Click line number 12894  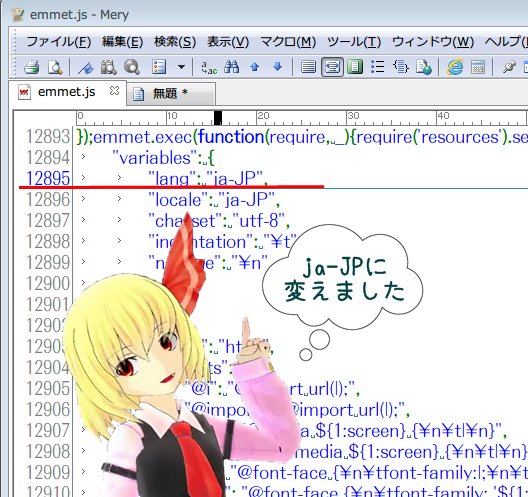point(47,158)
